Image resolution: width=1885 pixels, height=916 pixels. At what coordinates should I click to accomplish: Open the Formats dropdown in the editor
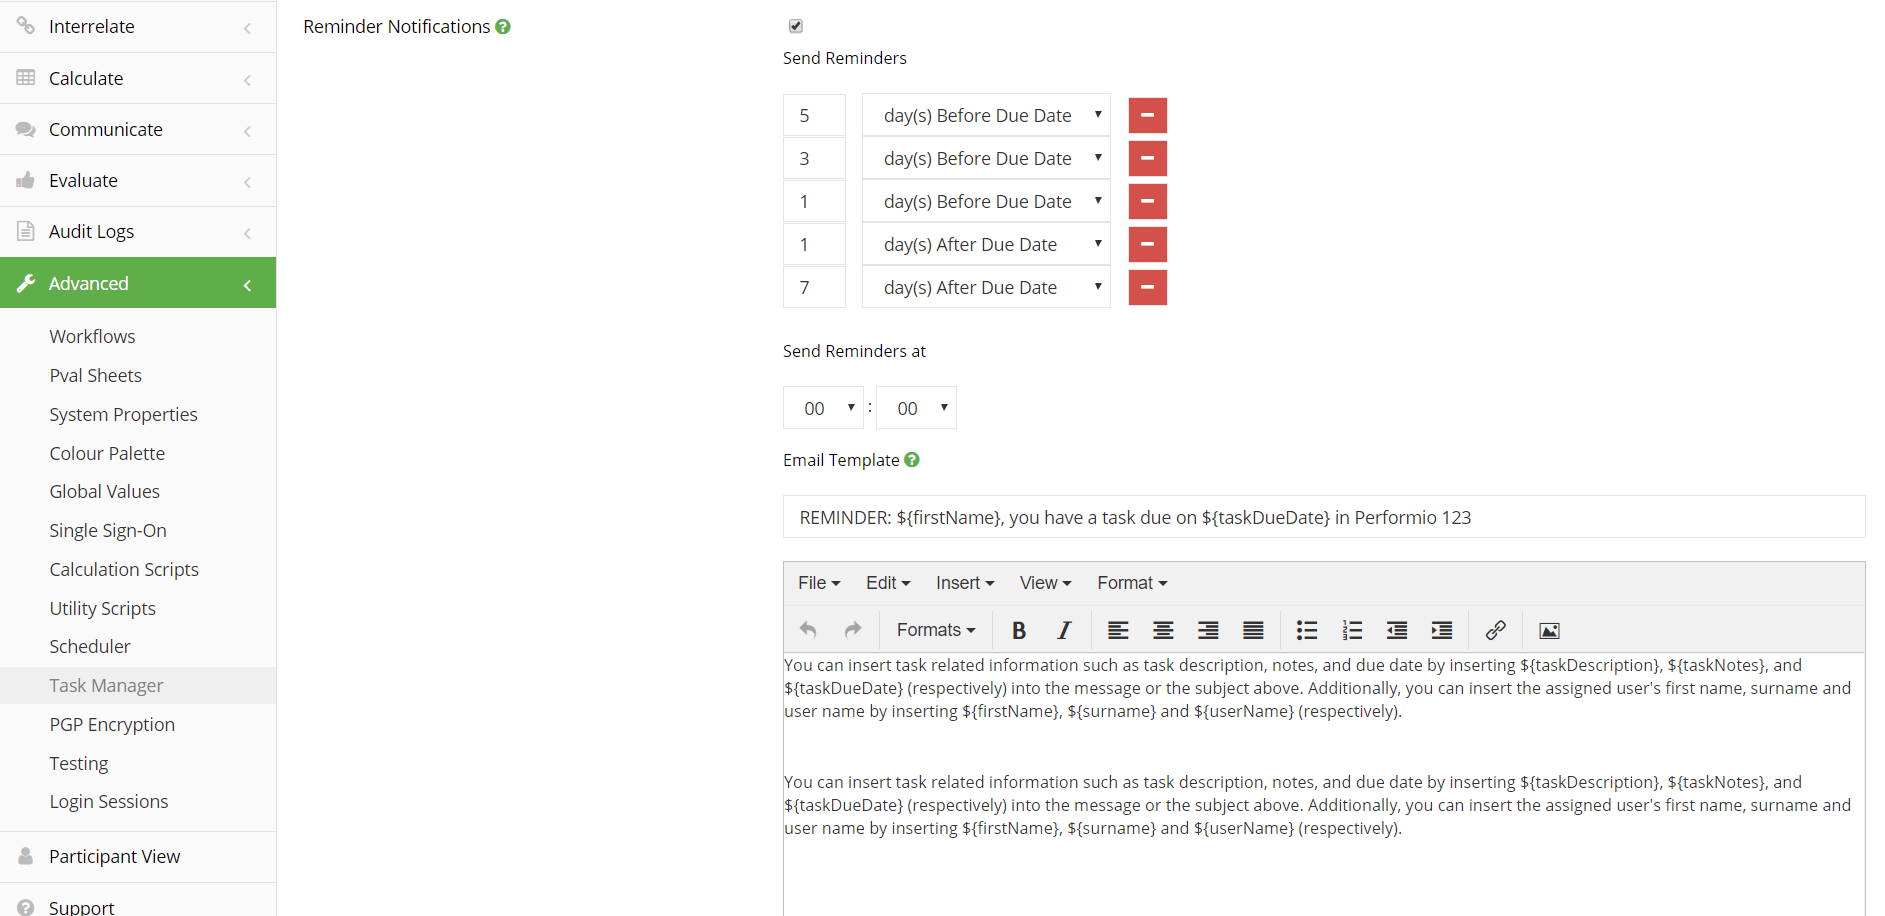(936, 630)
